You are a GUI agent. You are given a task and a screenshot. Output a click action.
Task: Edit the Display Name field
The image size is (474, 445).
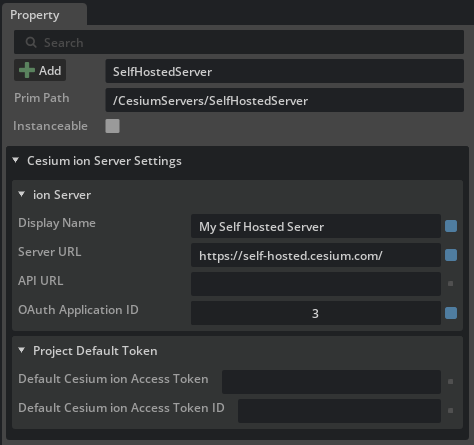316,226
